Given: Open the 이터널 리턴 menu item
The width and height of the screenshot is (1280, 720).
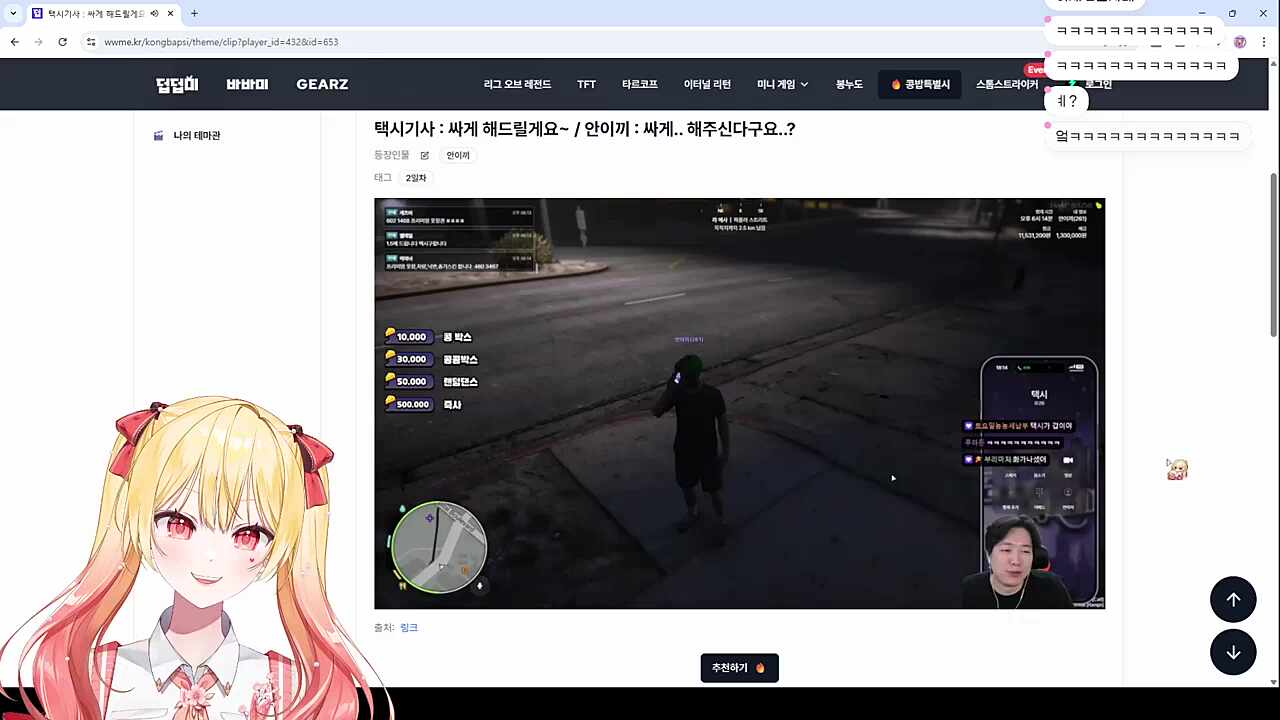Looking at the screenshot, I should pos(707,84).
